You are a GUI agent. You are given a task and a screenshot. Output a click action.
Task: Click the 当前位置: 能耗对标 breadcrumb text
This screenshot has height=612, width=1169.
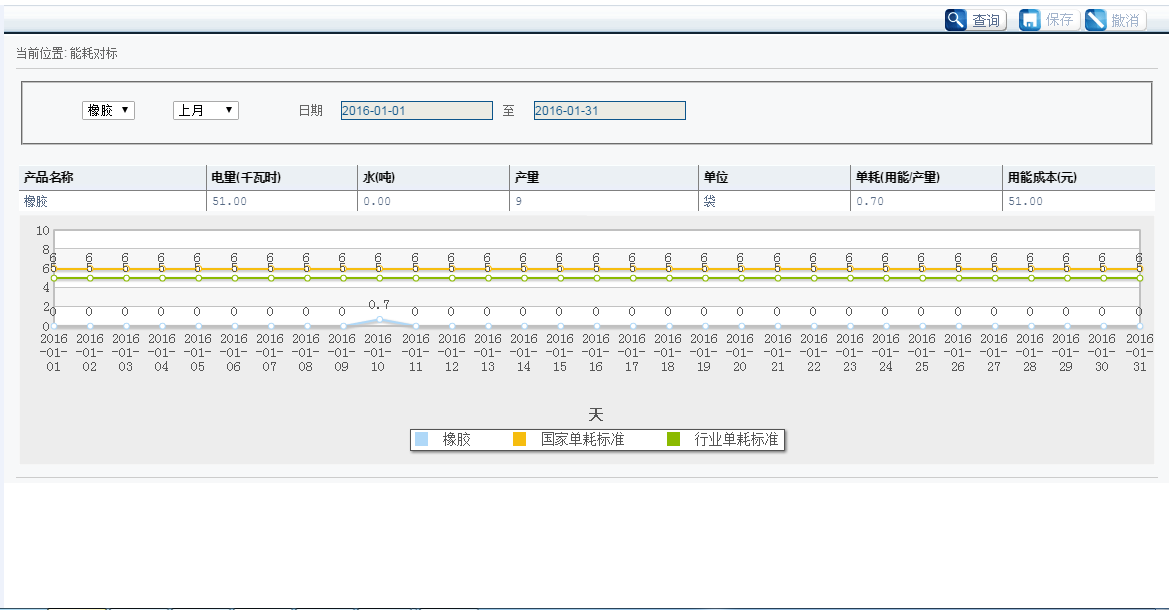pos(67,54)
